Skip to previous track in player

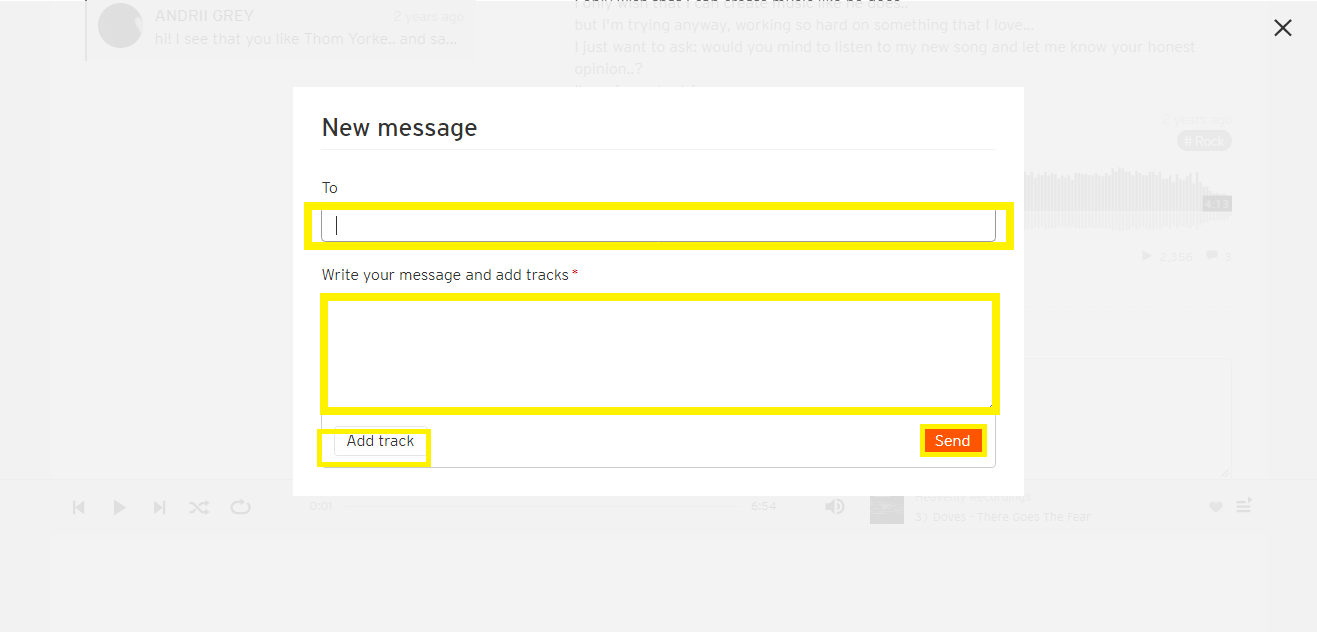click(79, 507)
